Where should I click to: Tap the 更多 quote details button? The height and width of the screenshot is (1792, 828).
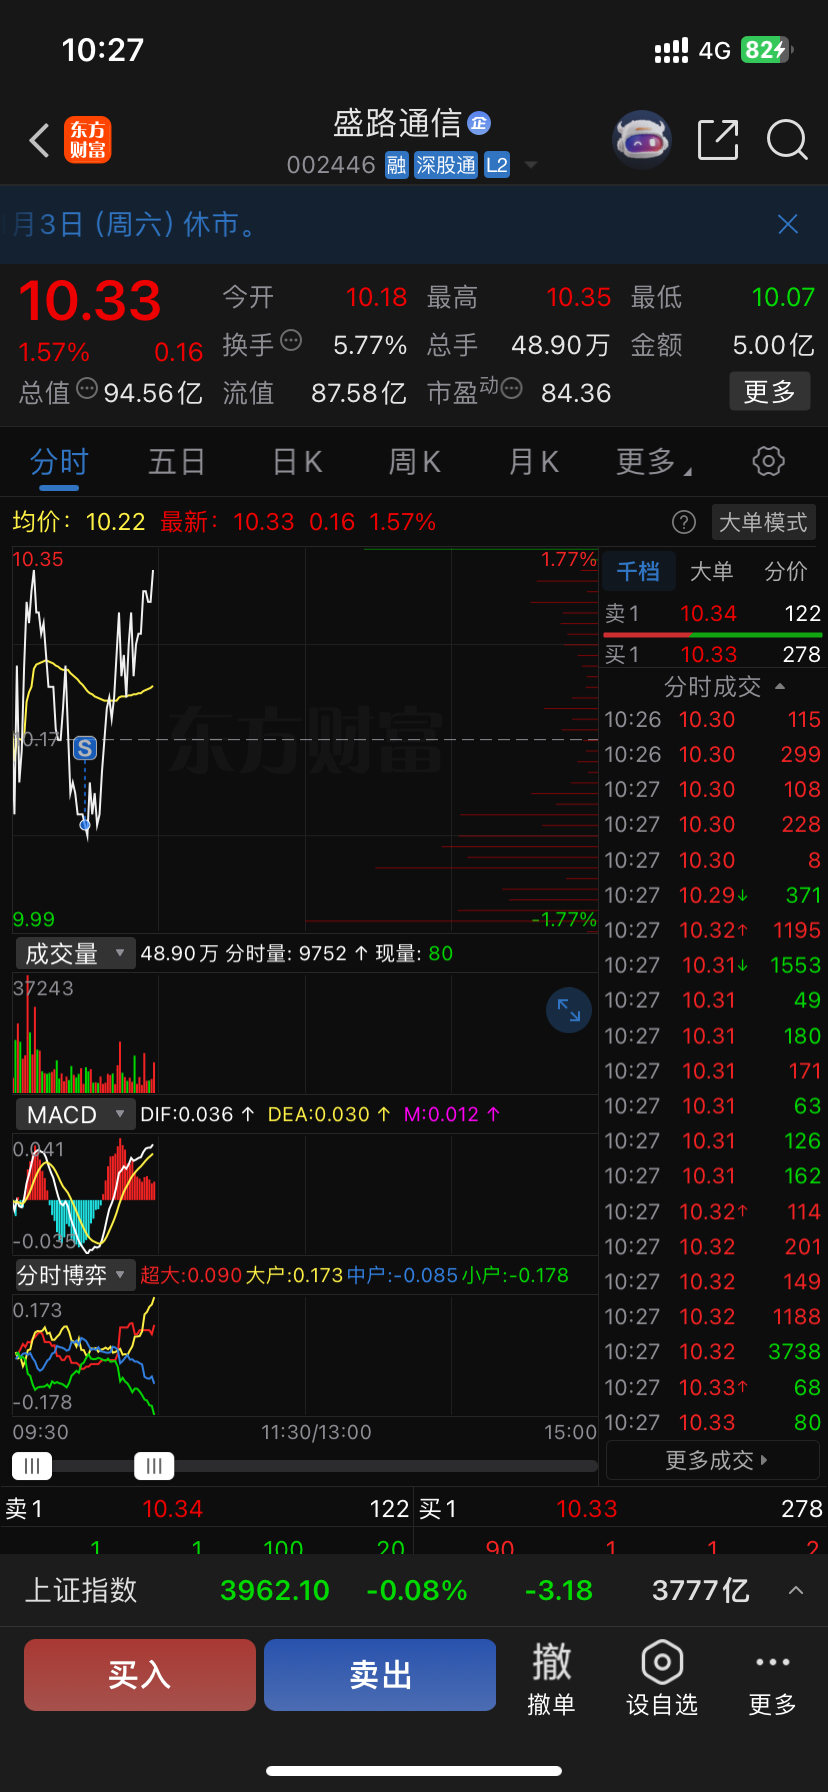click(769, 391)
